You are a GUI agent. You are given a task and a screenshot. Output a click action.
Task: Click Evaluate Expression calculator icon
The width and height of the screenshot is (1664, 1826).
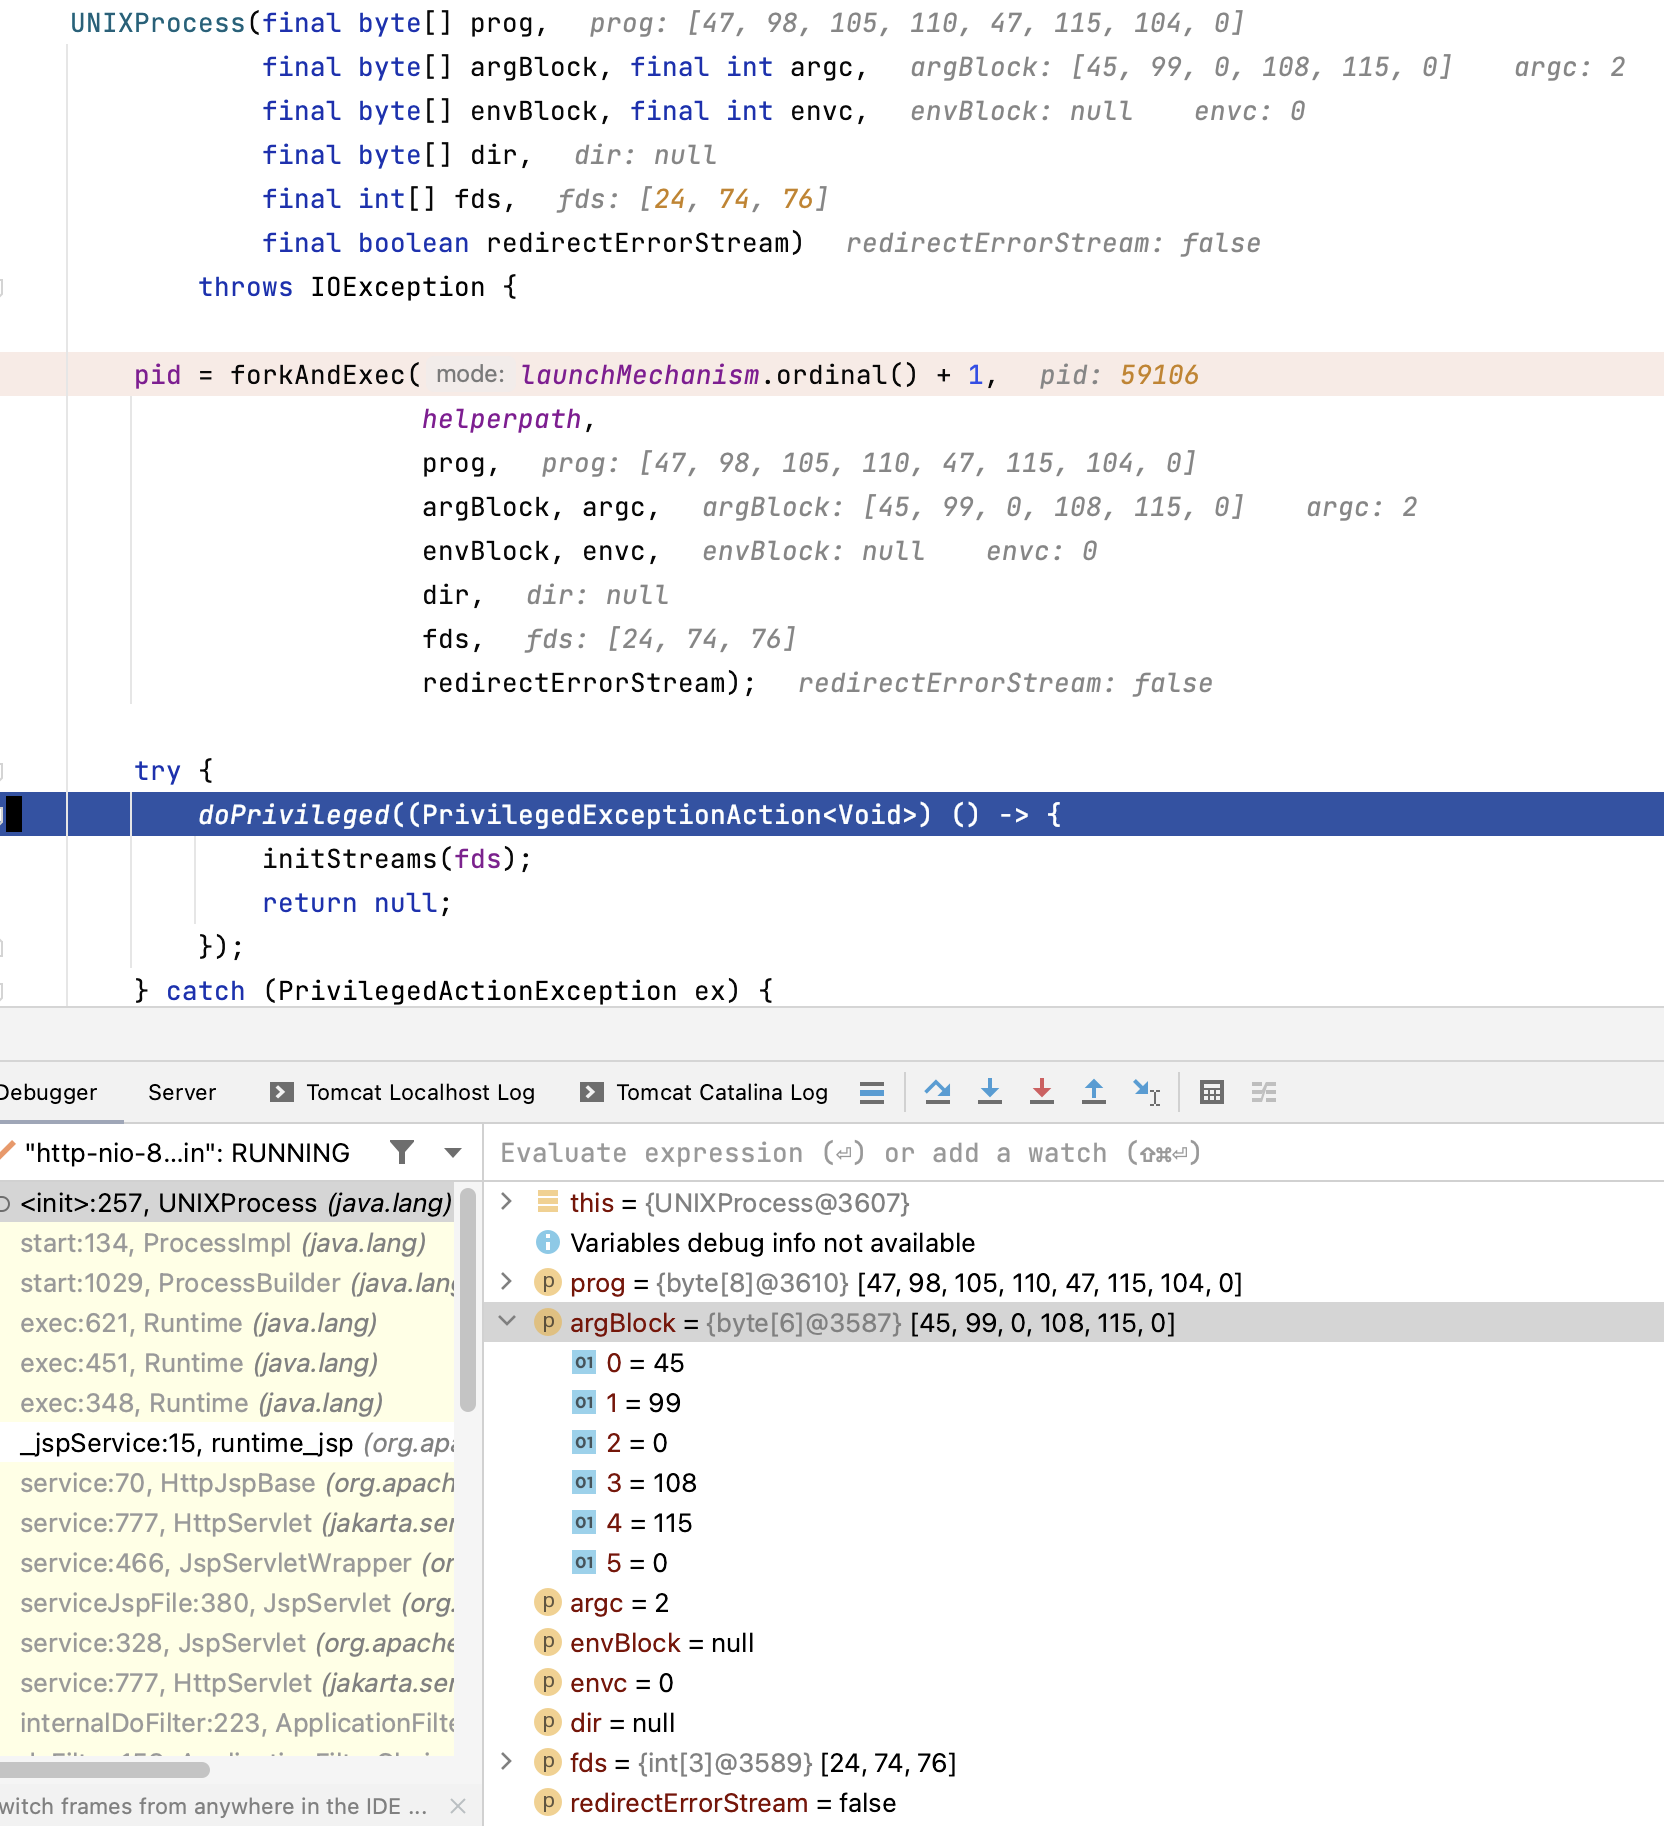coord(1212,1093)
